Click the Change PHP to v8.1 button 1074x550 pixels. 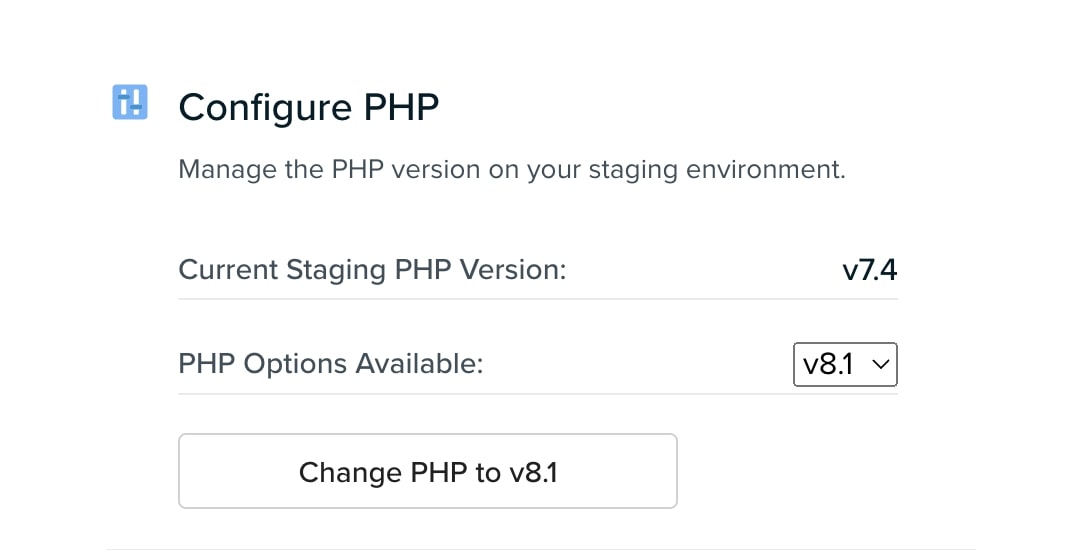click(428, 471)
